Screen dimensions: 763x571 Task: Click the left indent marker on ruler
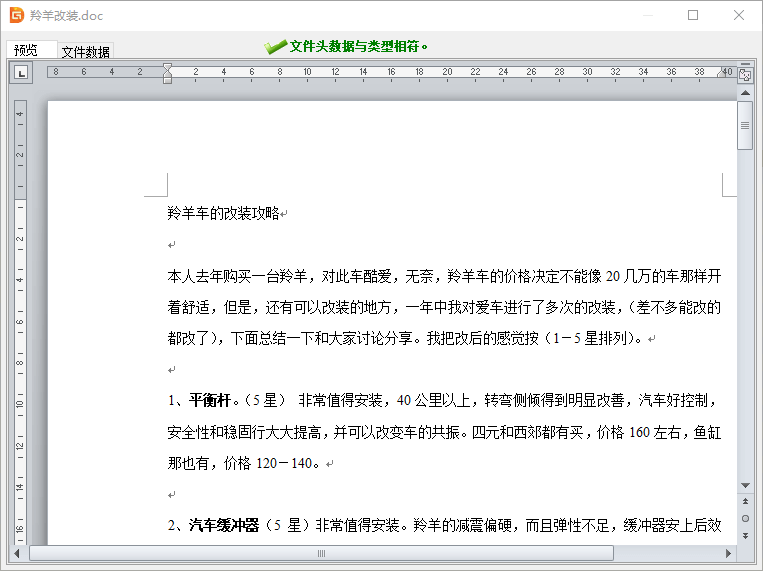167,78
